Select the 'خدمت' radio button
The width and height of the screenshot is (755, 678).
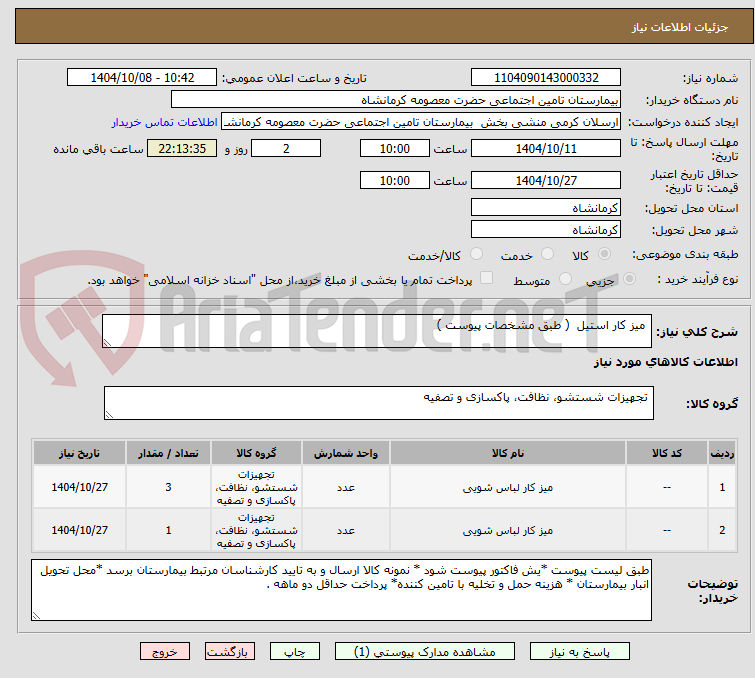click(547, 254)
